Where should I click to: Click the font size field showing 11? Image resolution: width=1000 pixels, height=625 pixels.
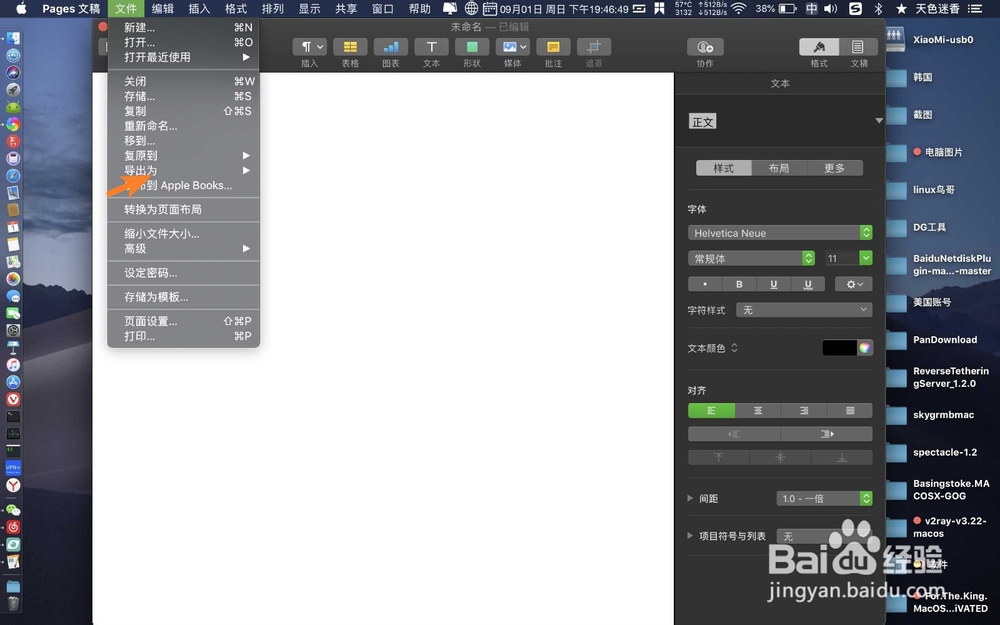point(843,257)
